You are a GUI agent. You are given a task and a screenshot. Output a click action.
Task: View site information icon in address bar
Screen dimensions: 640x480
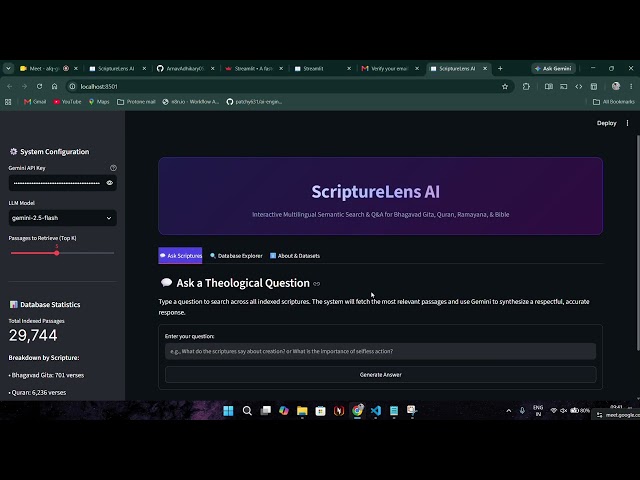point(73,87)
